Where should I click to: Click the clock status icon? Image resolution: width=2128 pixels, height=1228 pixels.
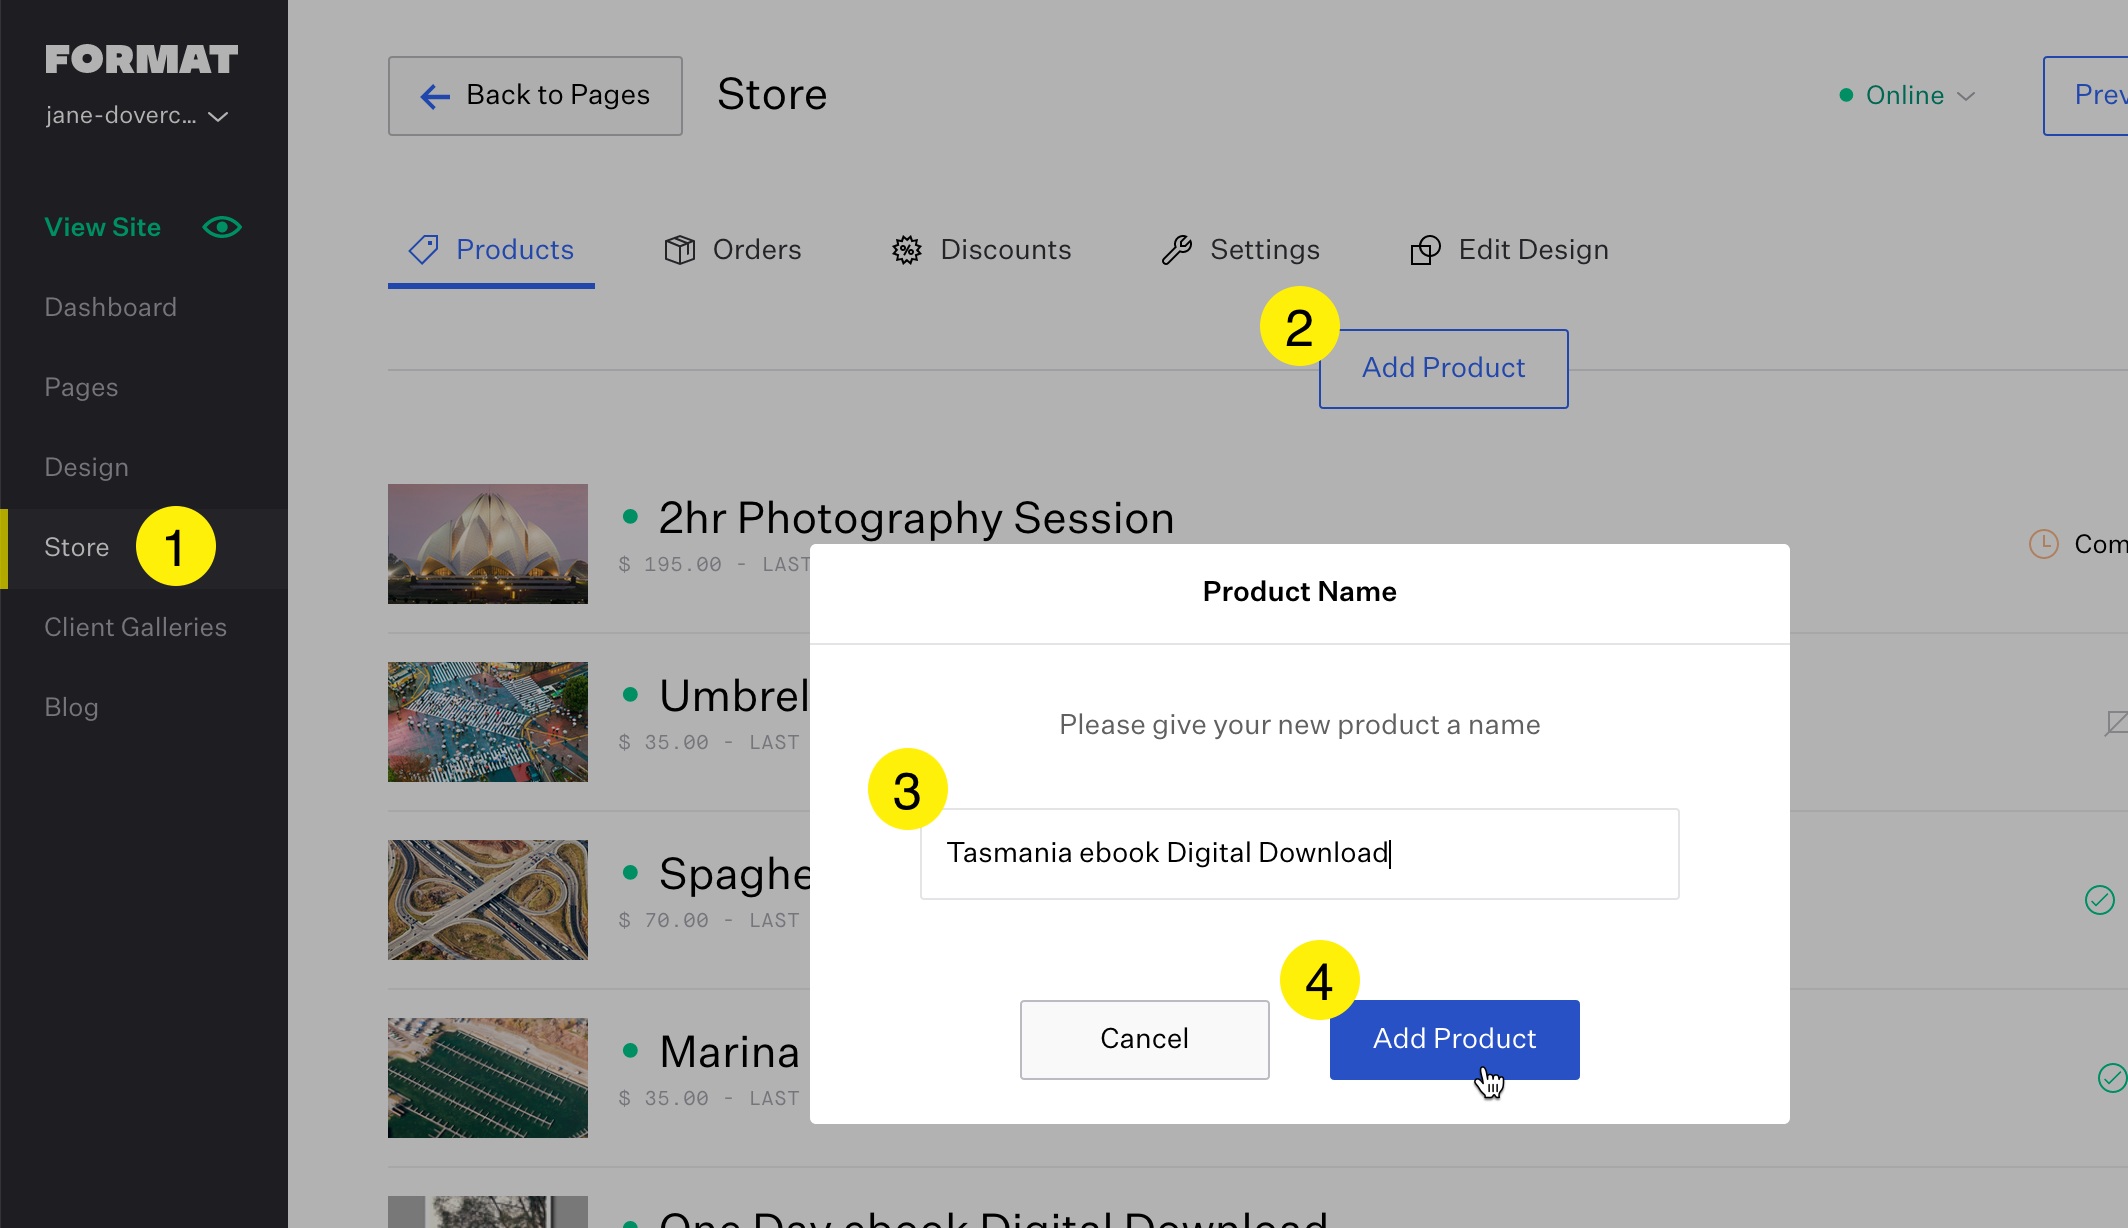[2043, 544]
